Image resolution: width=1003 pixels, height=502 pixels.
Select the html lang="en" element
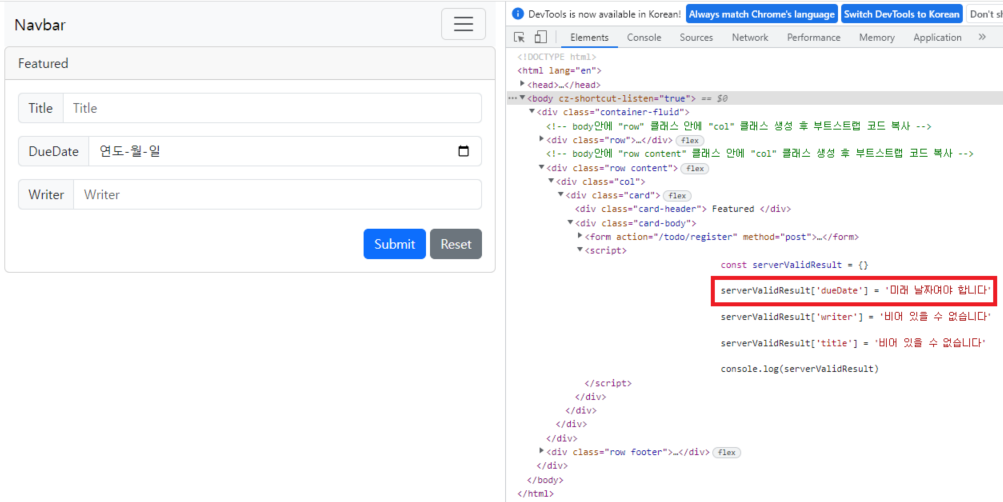click(x=559, y=70)
